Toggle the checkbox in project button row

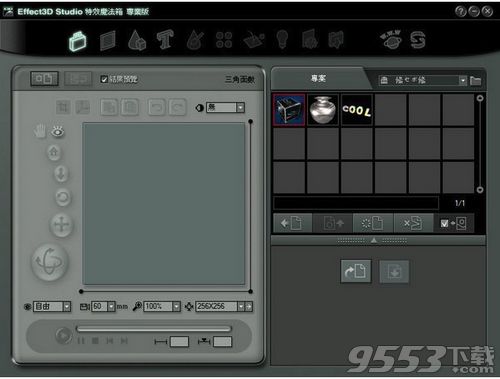point(444,223)
